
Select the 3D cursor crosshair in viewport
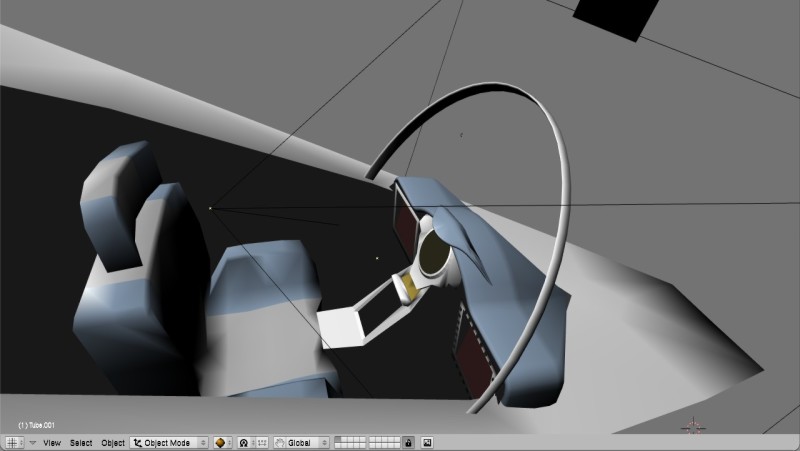(x=693, y=426)
